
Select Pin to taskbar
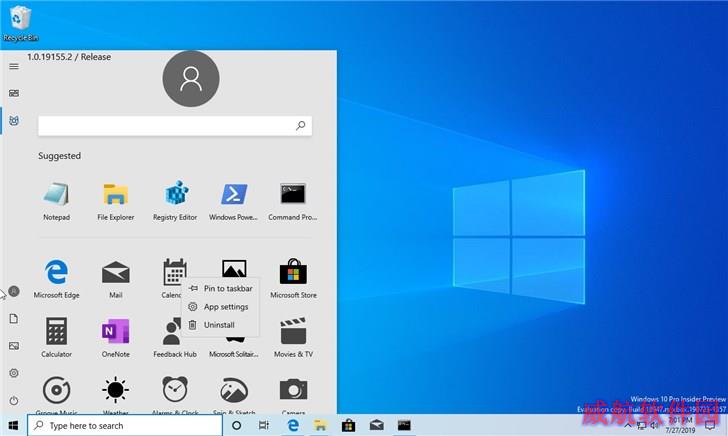click(x=221, y=288)
